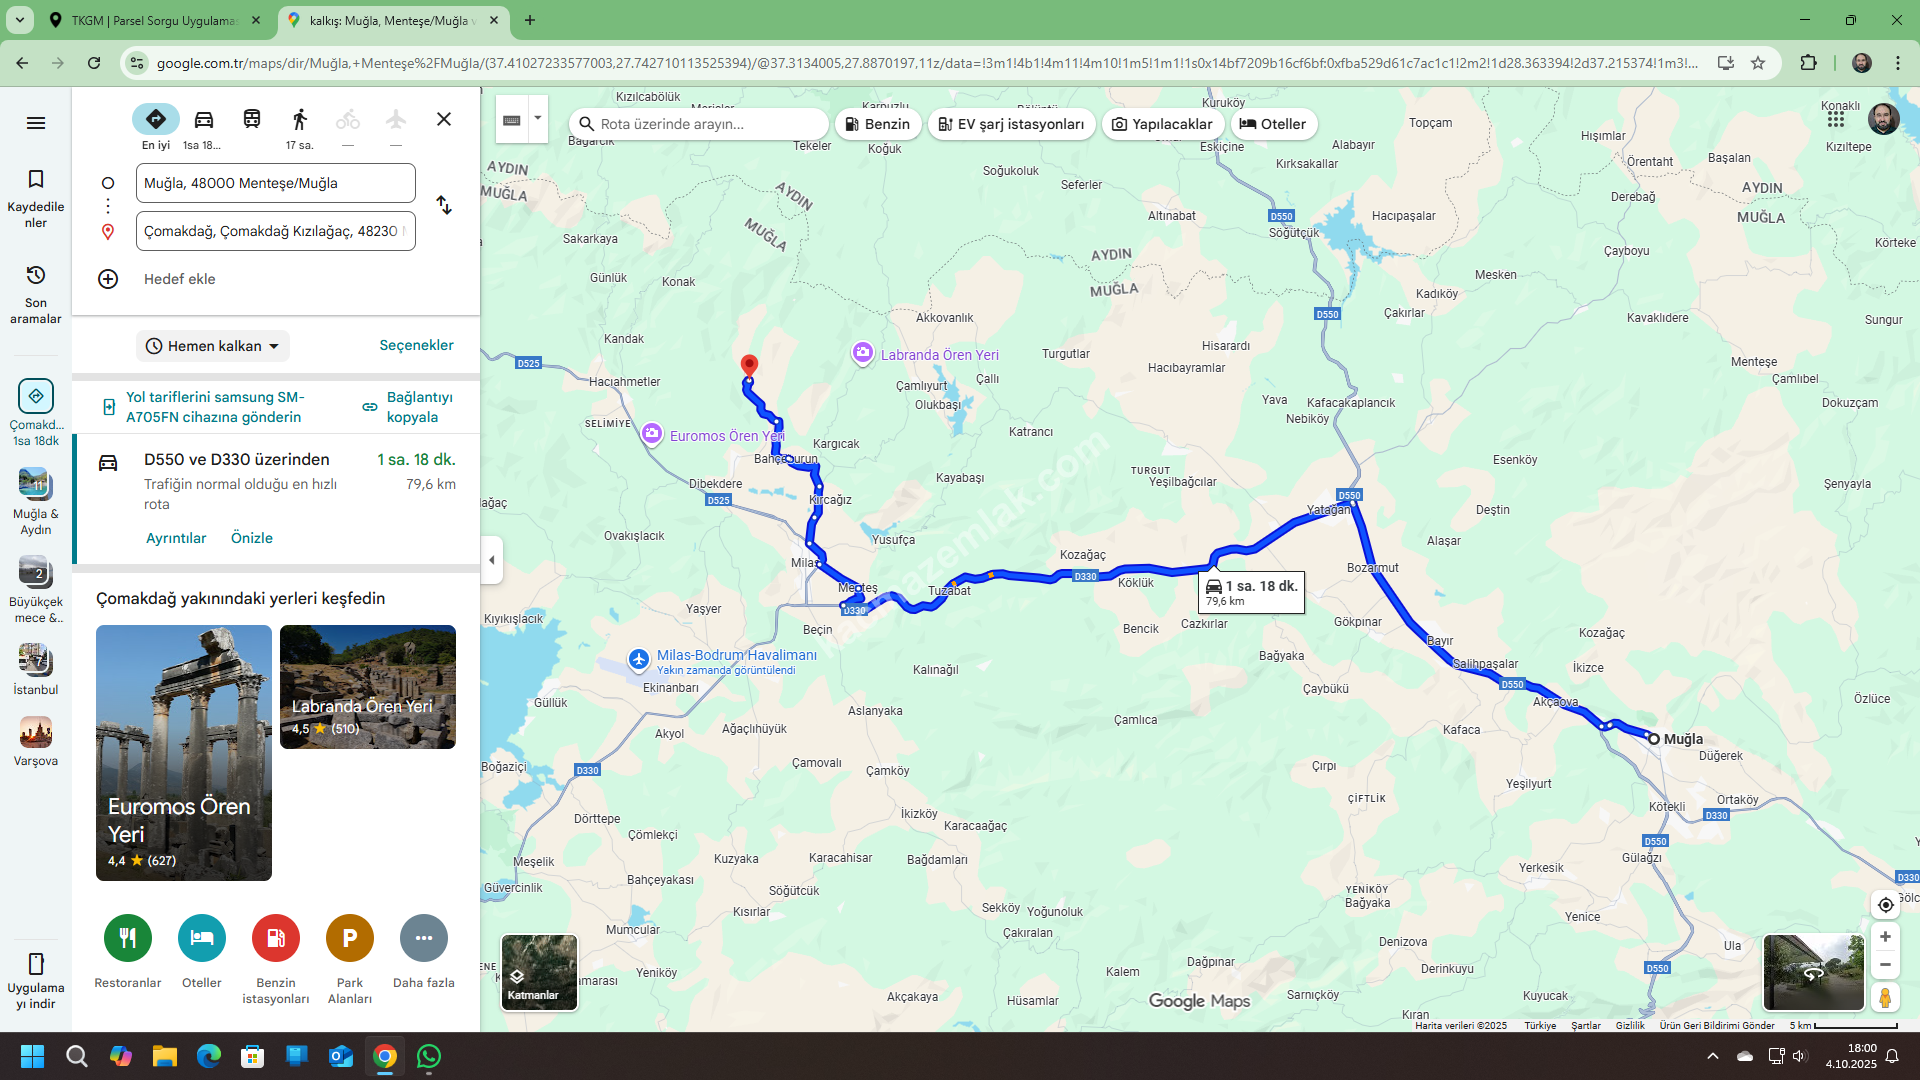Select the walking travel mode icon
Viewport: 1920px width, 1080px height.
pyautogui.click(x=300, y=120)
